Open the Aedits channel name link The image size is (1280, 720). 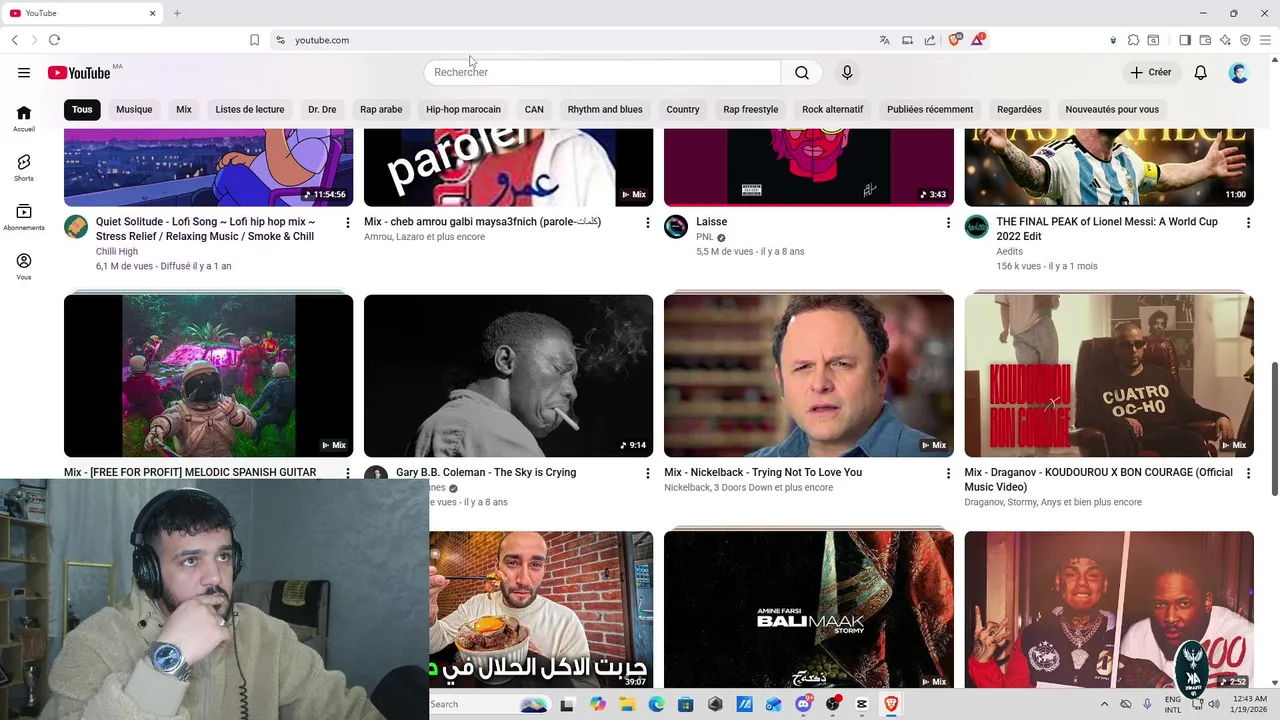[1009, 252]
